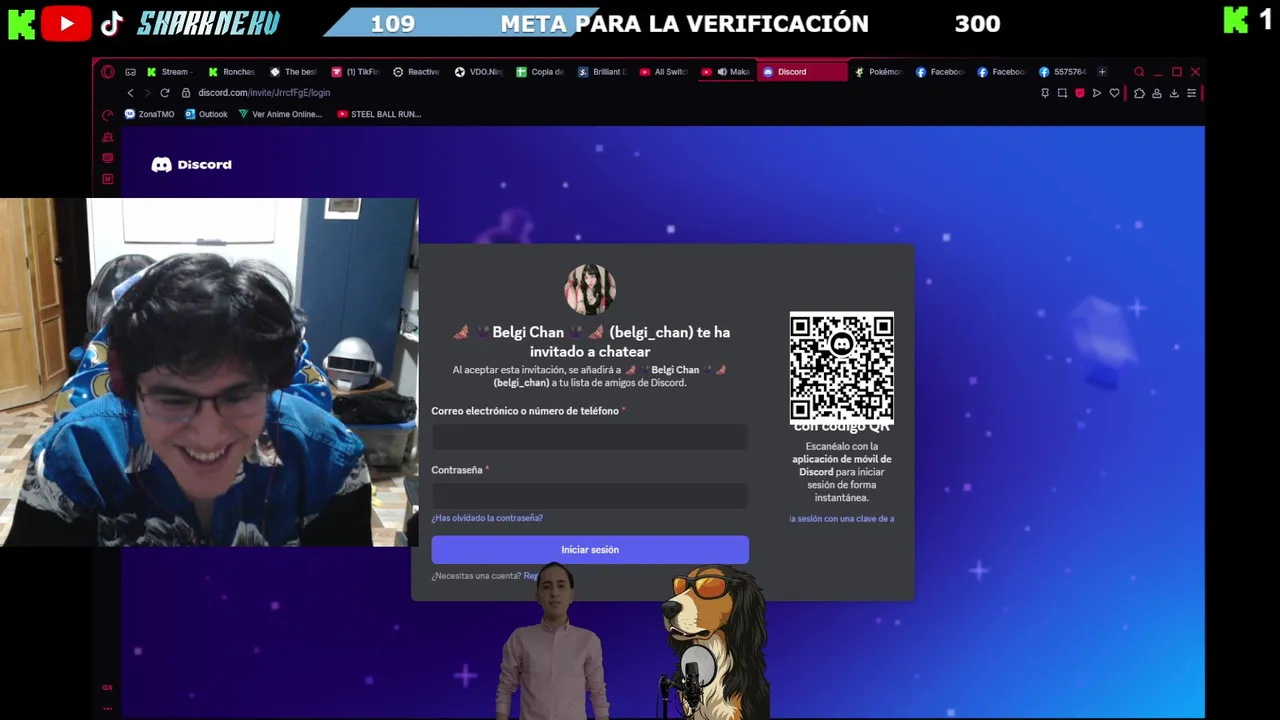Add a new tab with plus button

(1102, 72)
